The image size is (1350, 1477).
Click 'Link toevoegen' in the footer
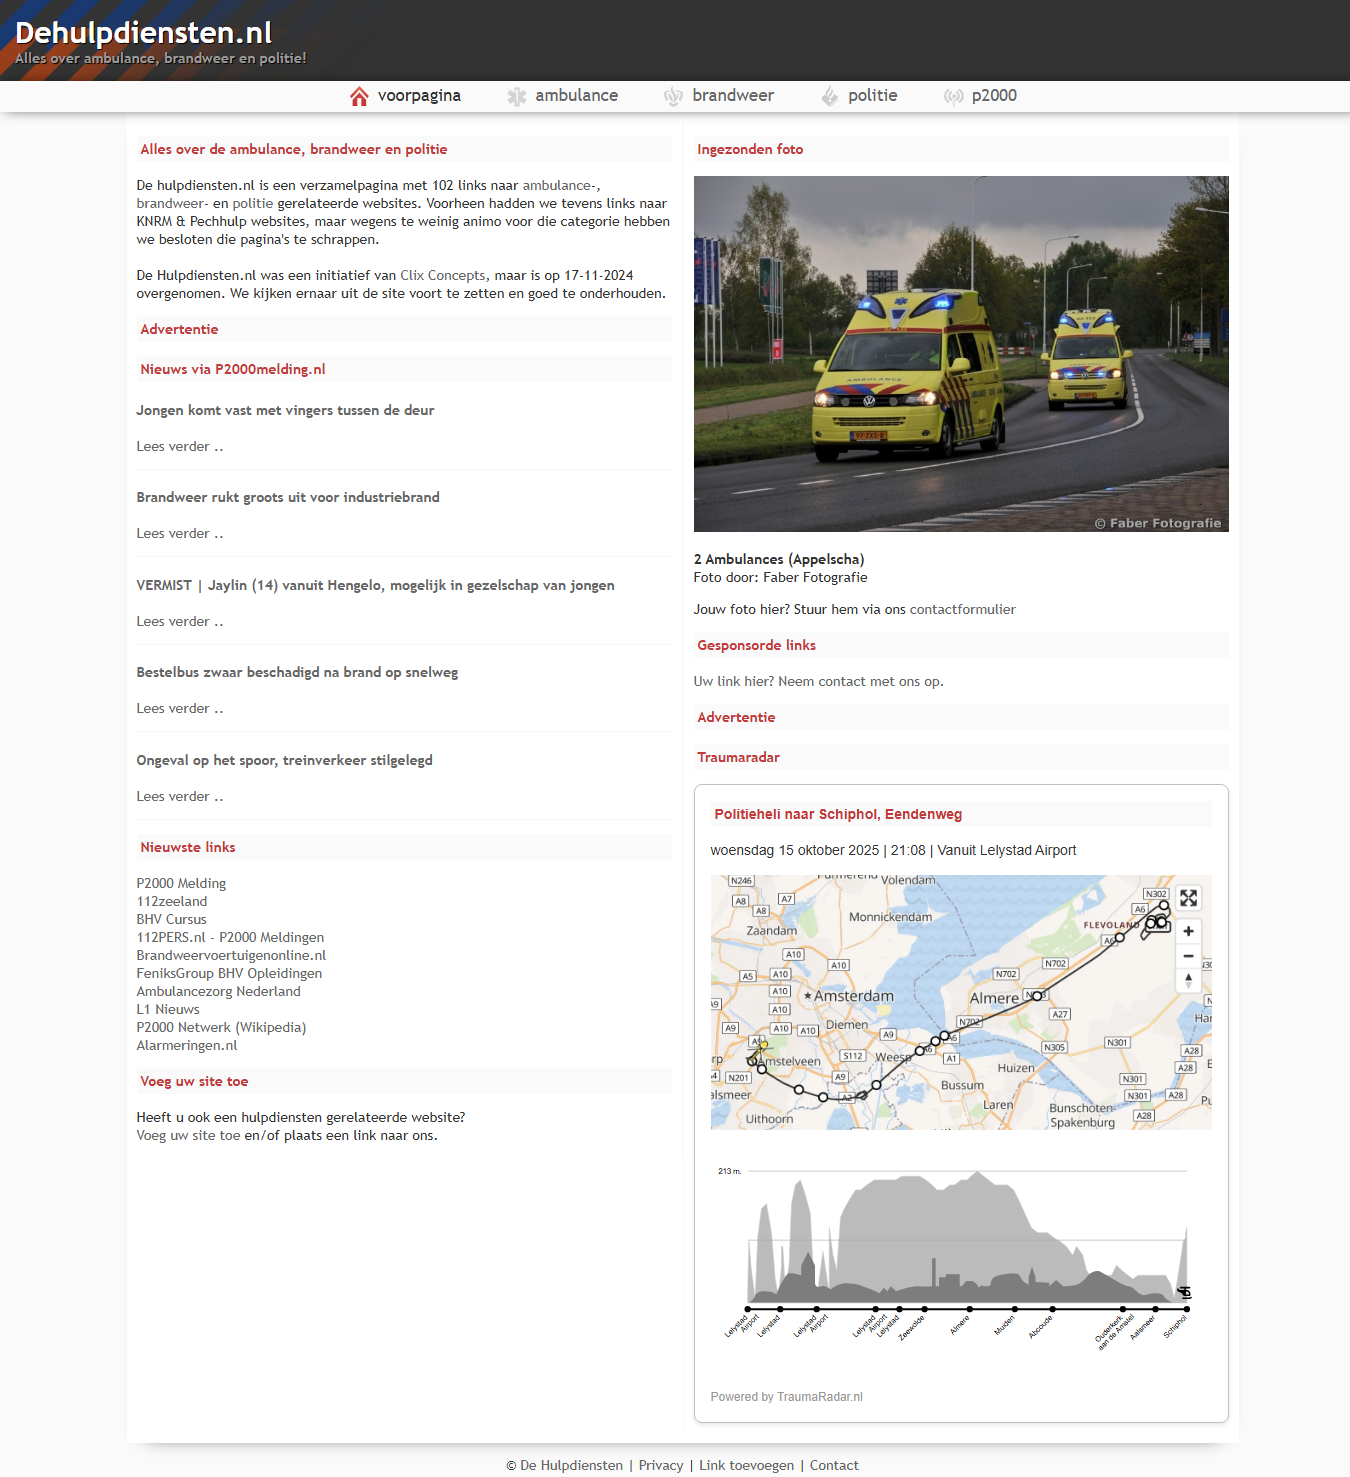pyautogui.click(x=746, y=1465)
